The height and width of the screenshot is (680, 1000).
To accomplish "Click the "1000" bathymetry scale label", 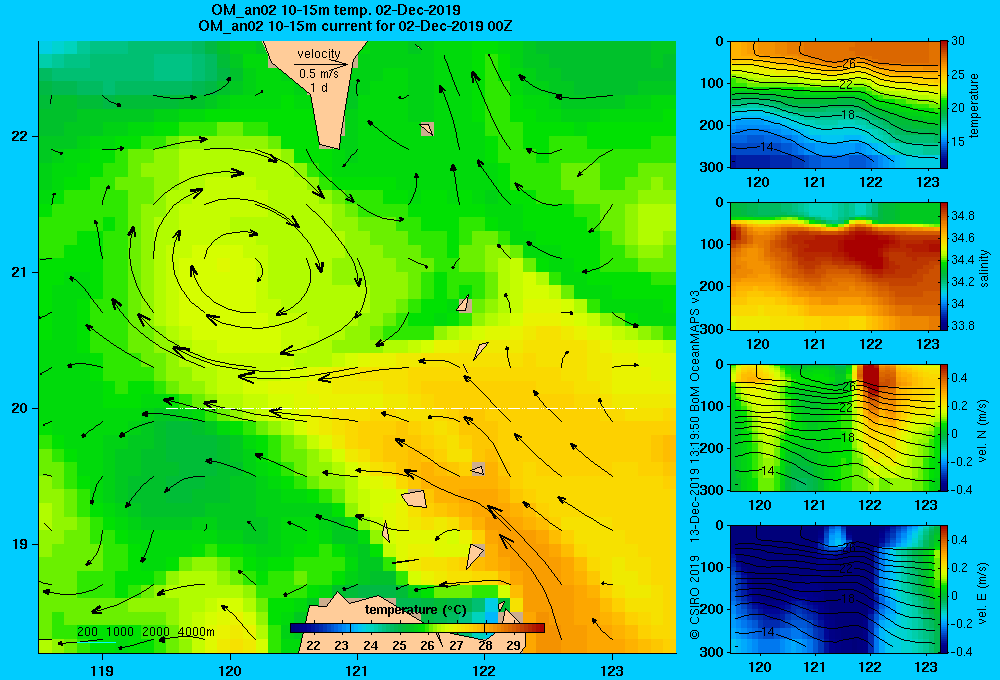I will [x=120, y=632].
